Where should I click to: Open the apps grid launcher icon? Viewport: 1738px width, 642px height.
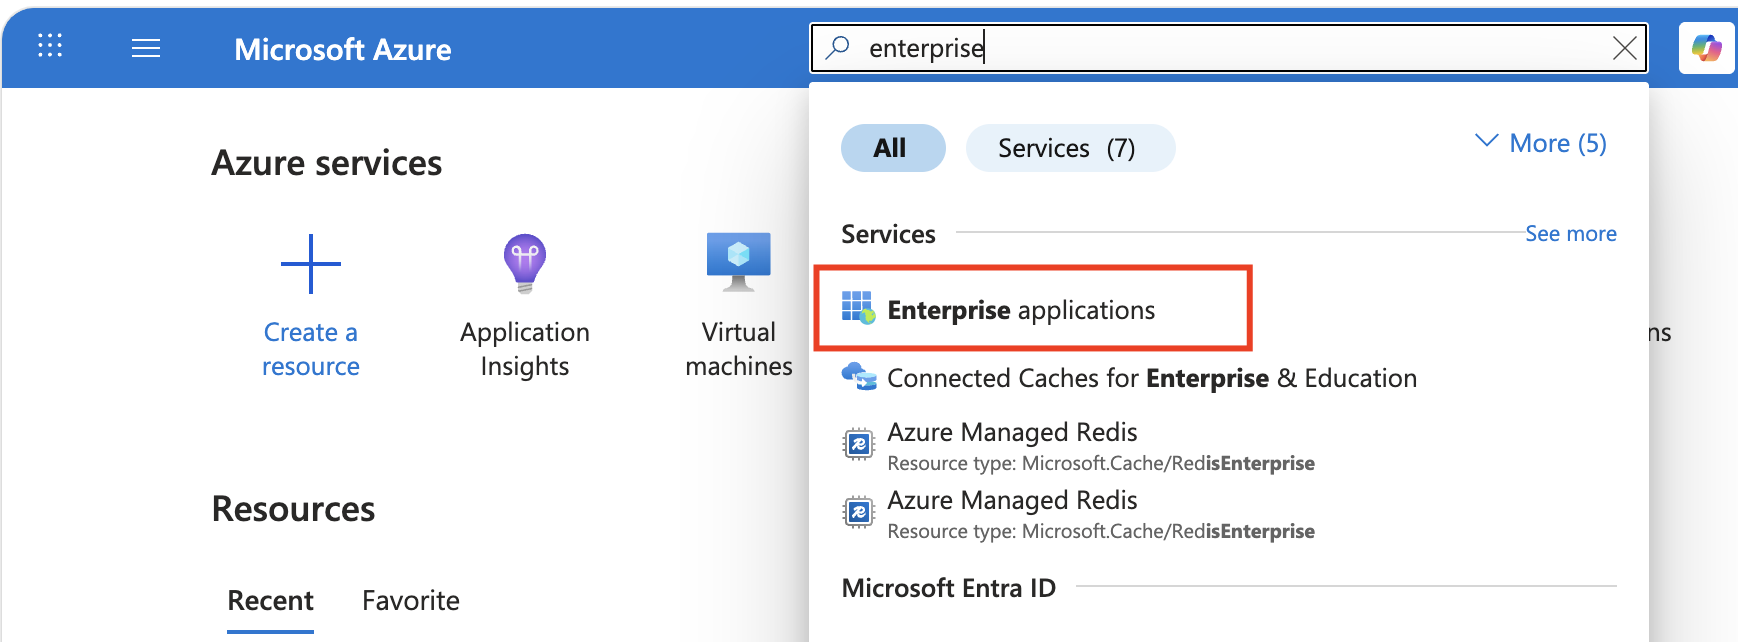click(x=50, y=46)
